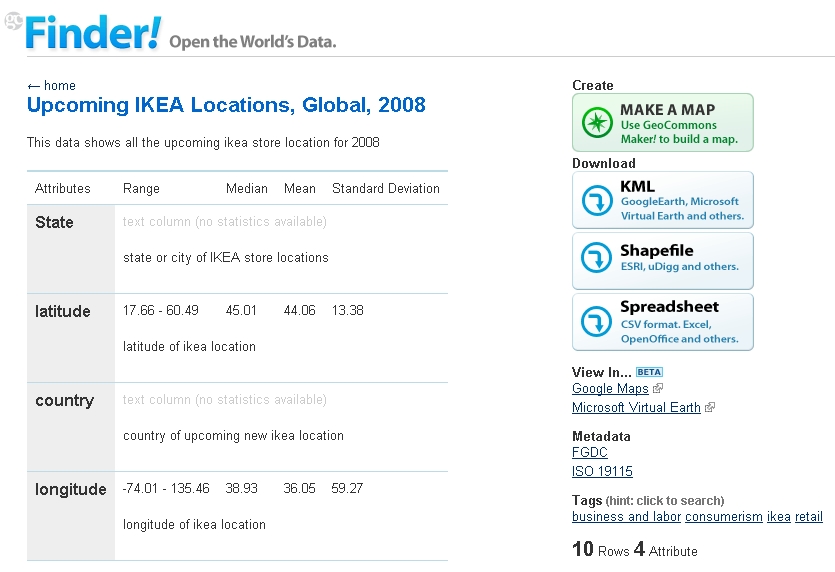This screenshot has height=572, width=835.
Task: Select the 'latitude' attribute row label
Action: (x=63, y=311)
